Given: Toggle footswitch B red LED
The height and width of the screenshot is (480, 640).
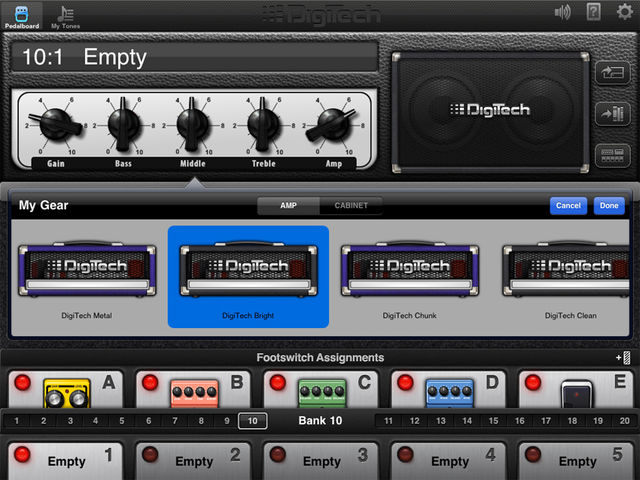Looking at the screenshot, I should click(150, 382).
